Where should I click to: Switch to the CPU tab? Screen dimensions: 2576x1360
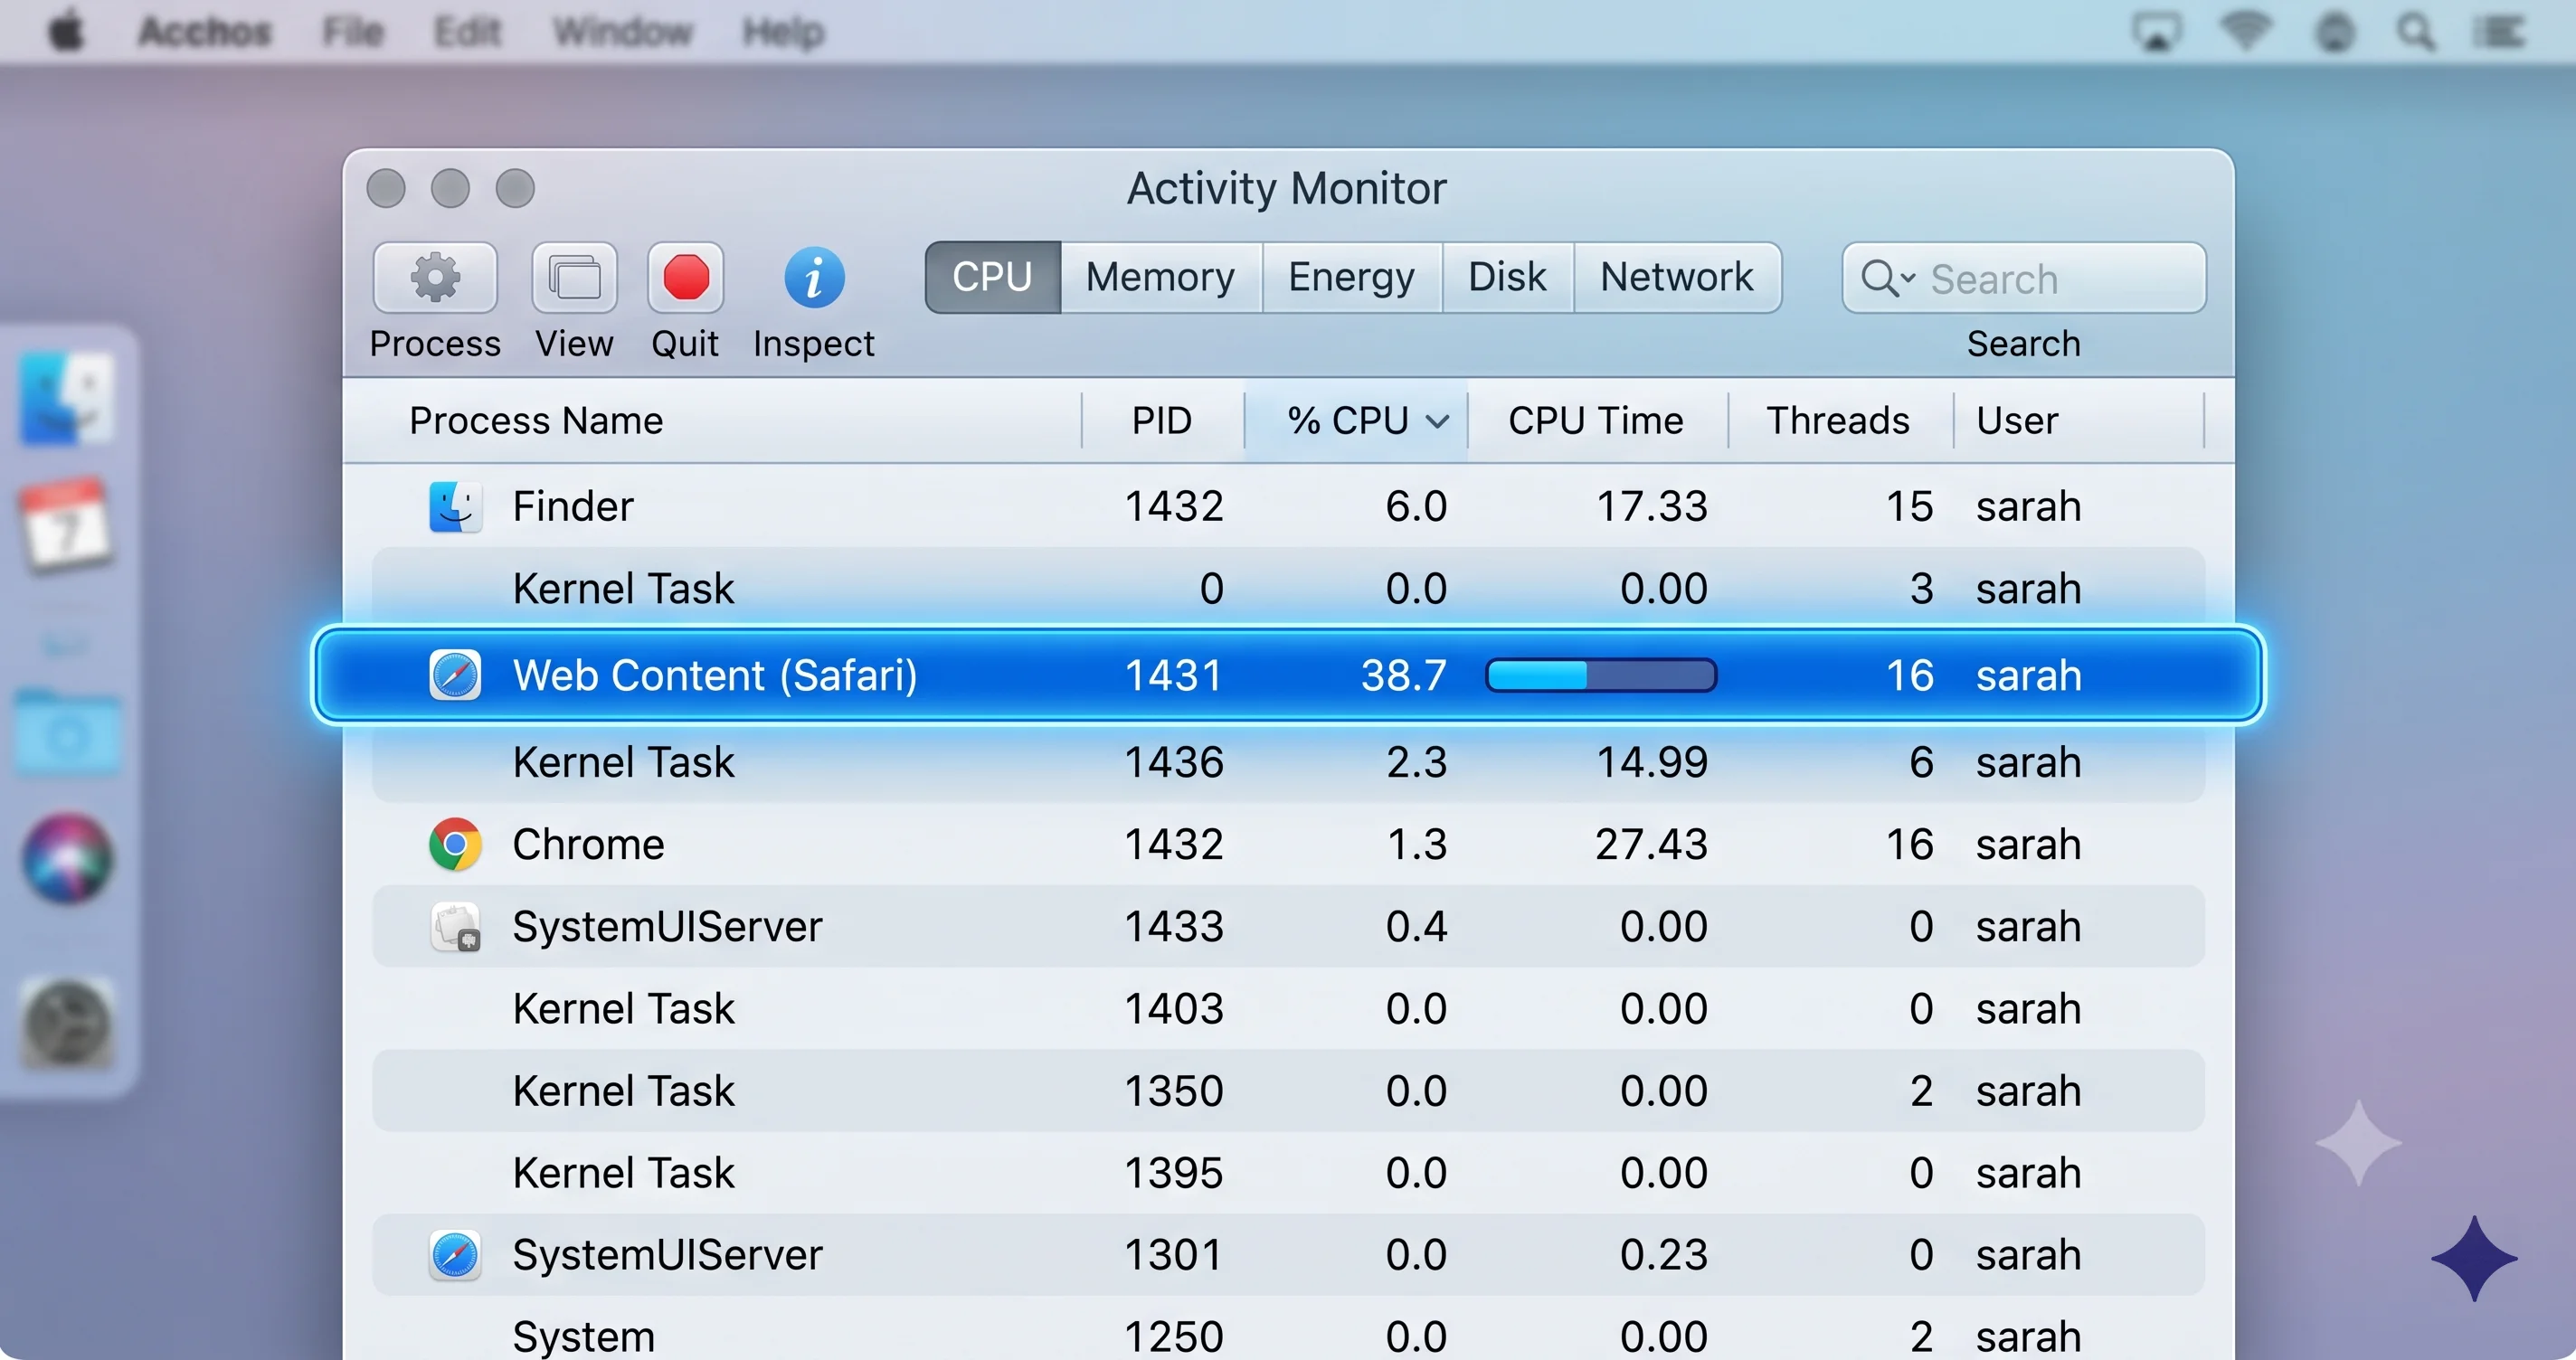click(x=992, y=278)
